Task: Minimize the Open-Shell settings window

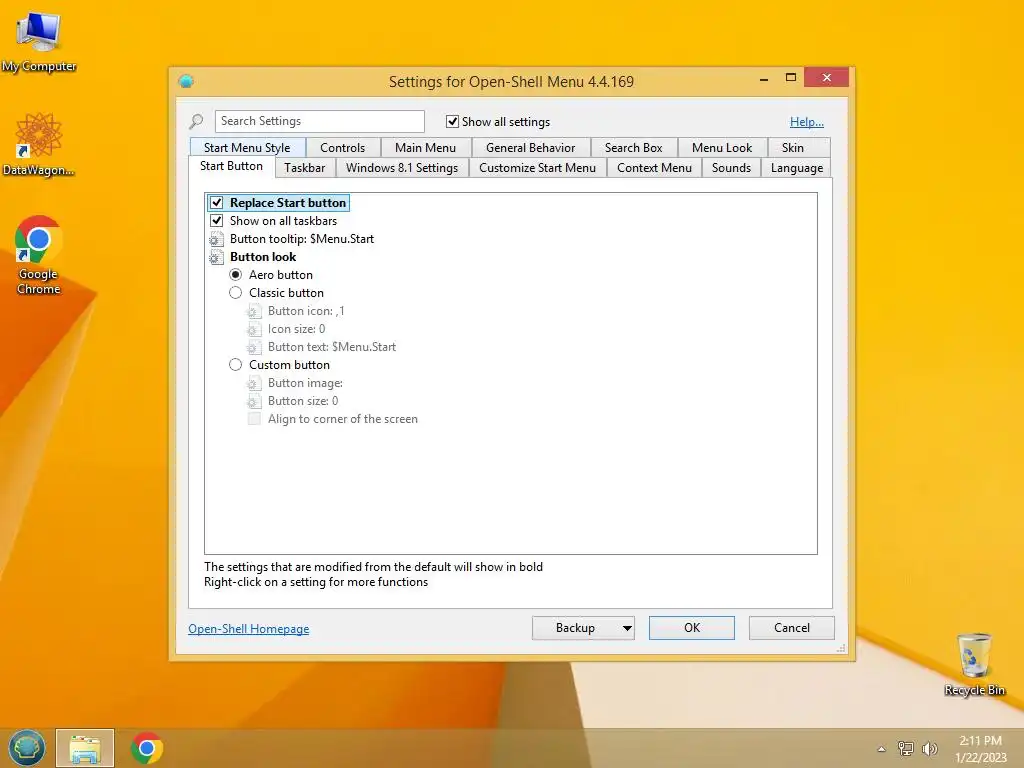Action: pyautogui.click(x=763, y=78)
